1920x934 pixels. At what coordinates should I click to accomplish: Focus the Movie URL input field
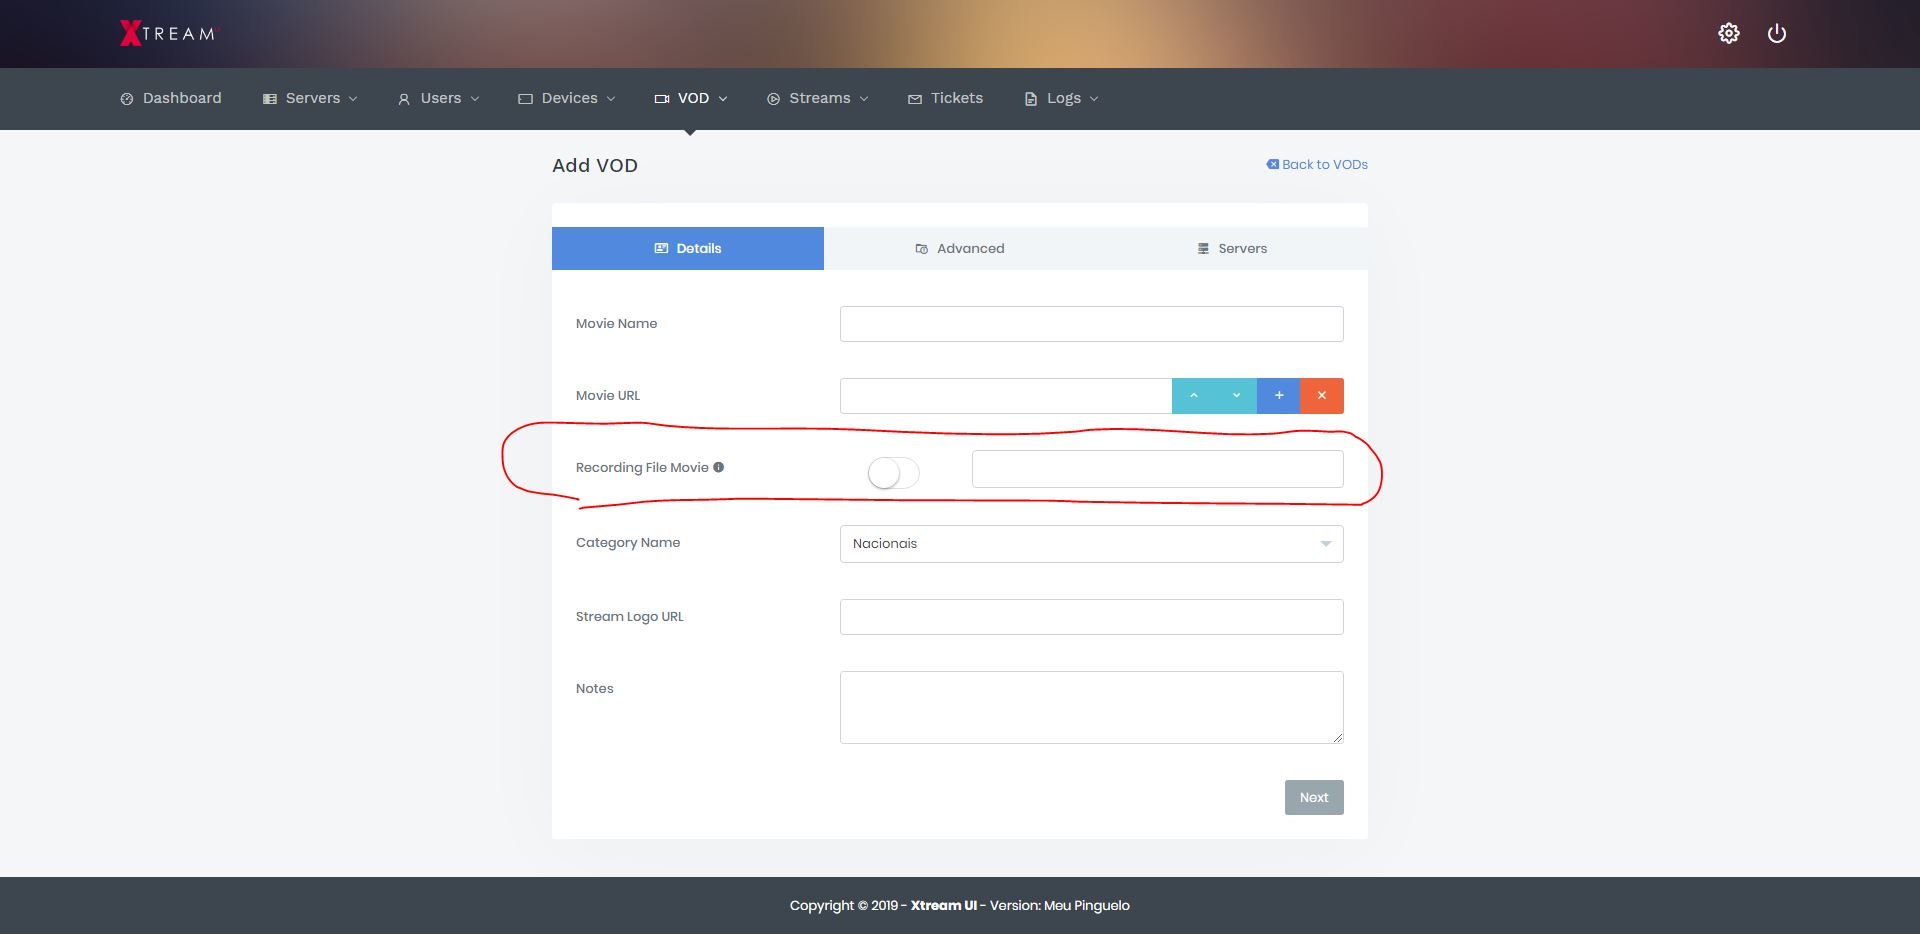tap(1006, 396)
